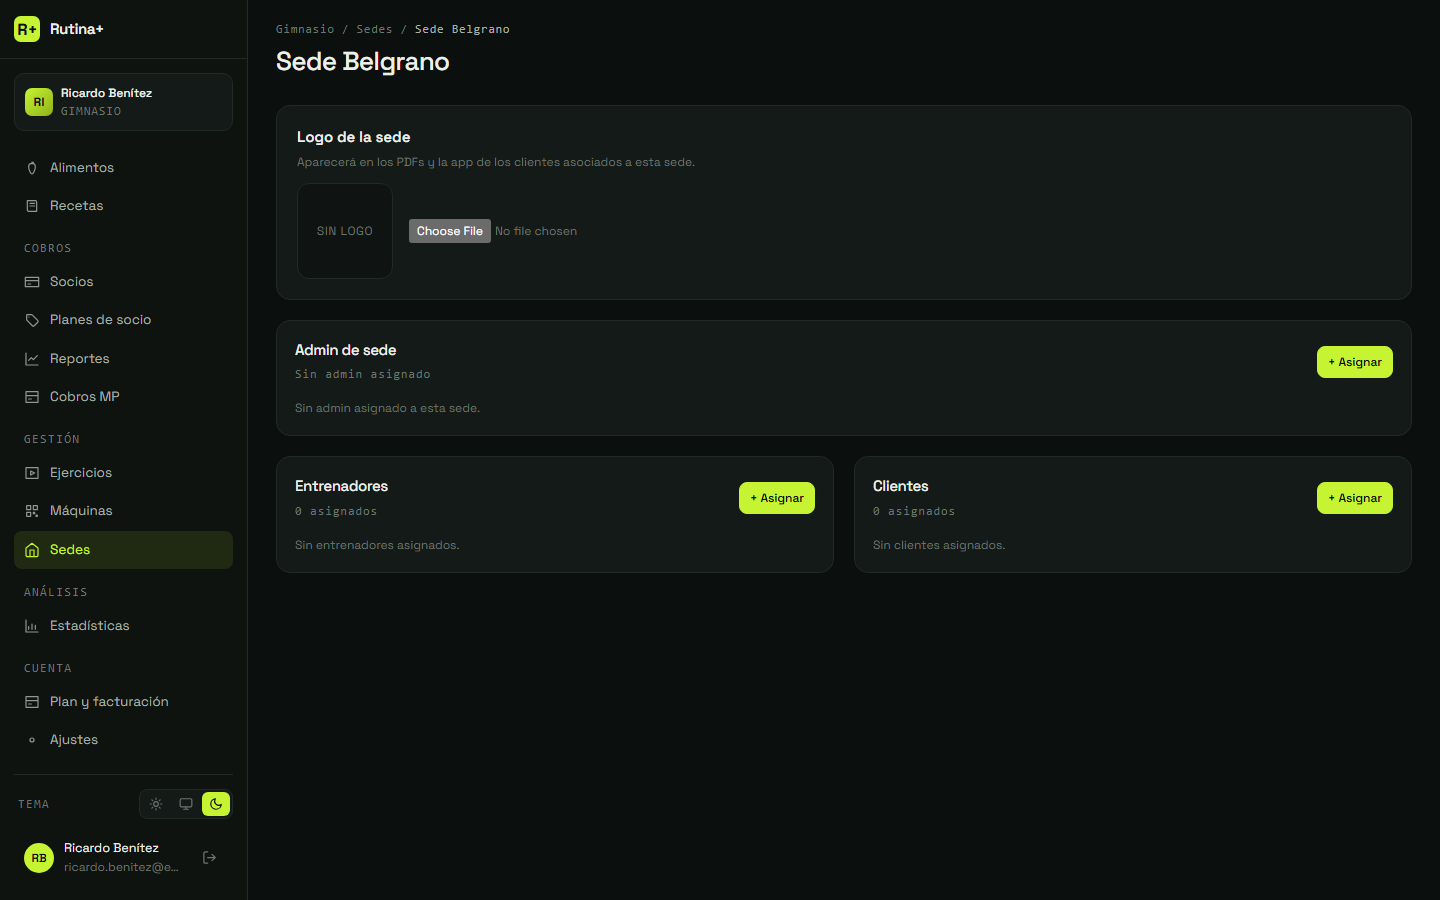Click the Ejercicios play icon

pos(32,473)
